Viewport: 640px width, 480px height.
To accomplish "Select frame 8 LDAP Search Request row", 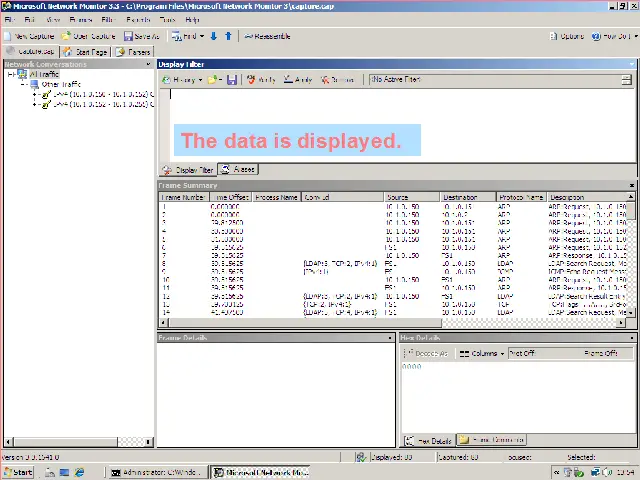I will coord(394,264).
